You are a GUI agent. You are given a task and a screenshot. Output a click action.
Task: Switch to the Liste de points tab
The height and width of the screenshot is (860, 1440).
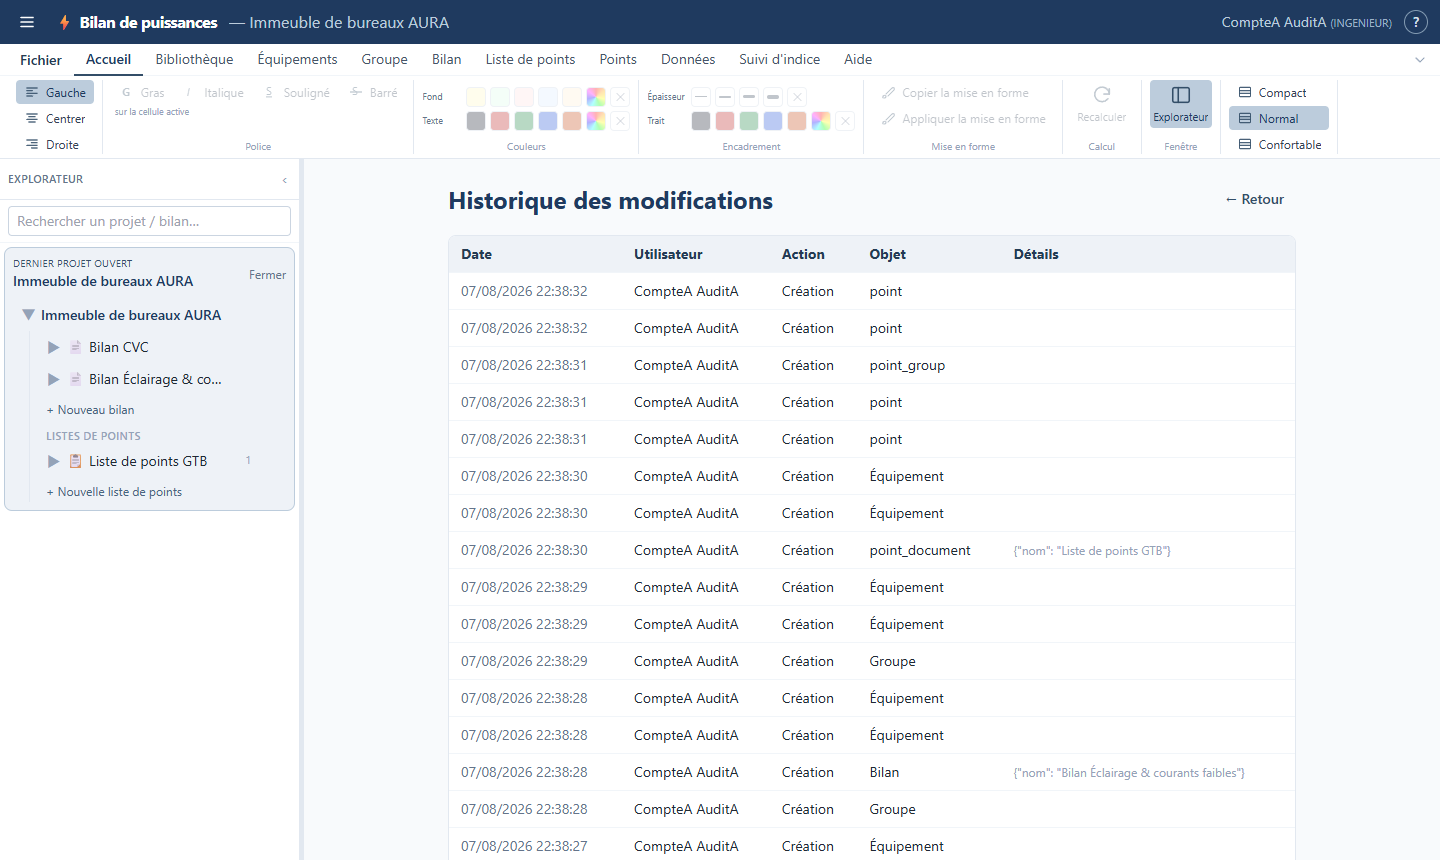click(530, 59)
